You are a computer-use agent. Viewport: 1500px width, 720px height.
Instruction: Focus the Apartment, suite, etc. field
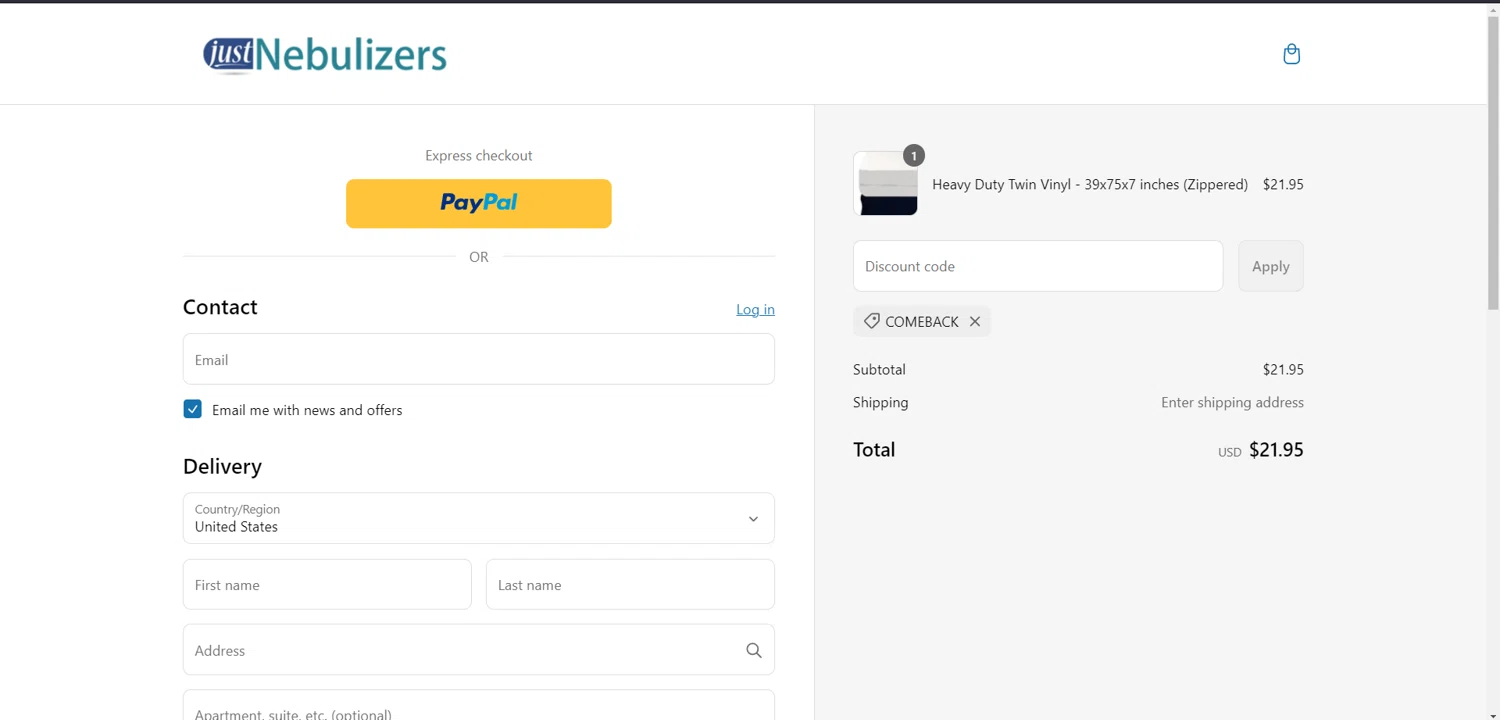coord(479,705)
